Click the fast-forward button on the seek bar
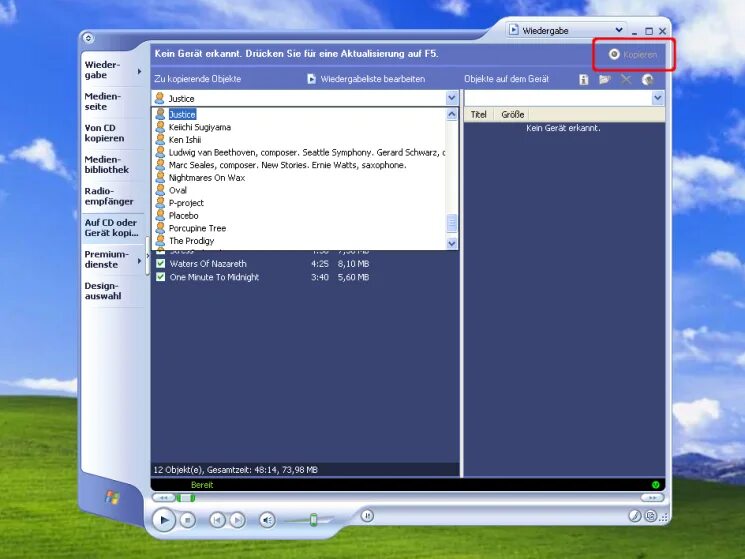This screenshot has width=745, height=559. pyautogui.click(x=652, y=498)
